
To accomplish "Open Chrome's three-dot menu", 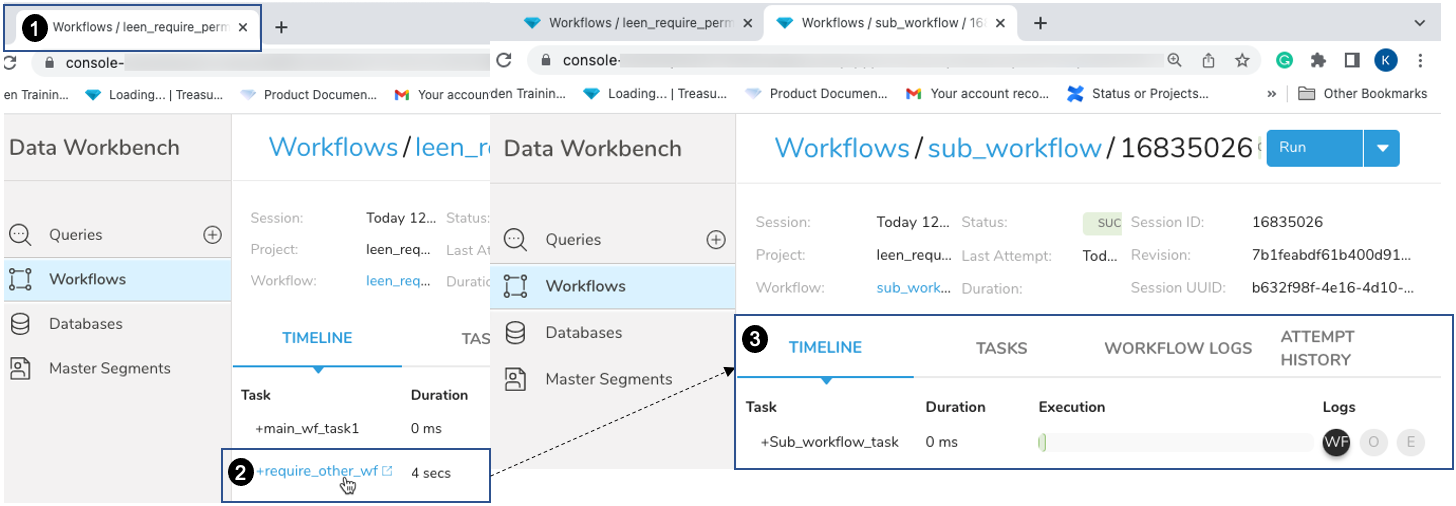I will pos(1420,60).
